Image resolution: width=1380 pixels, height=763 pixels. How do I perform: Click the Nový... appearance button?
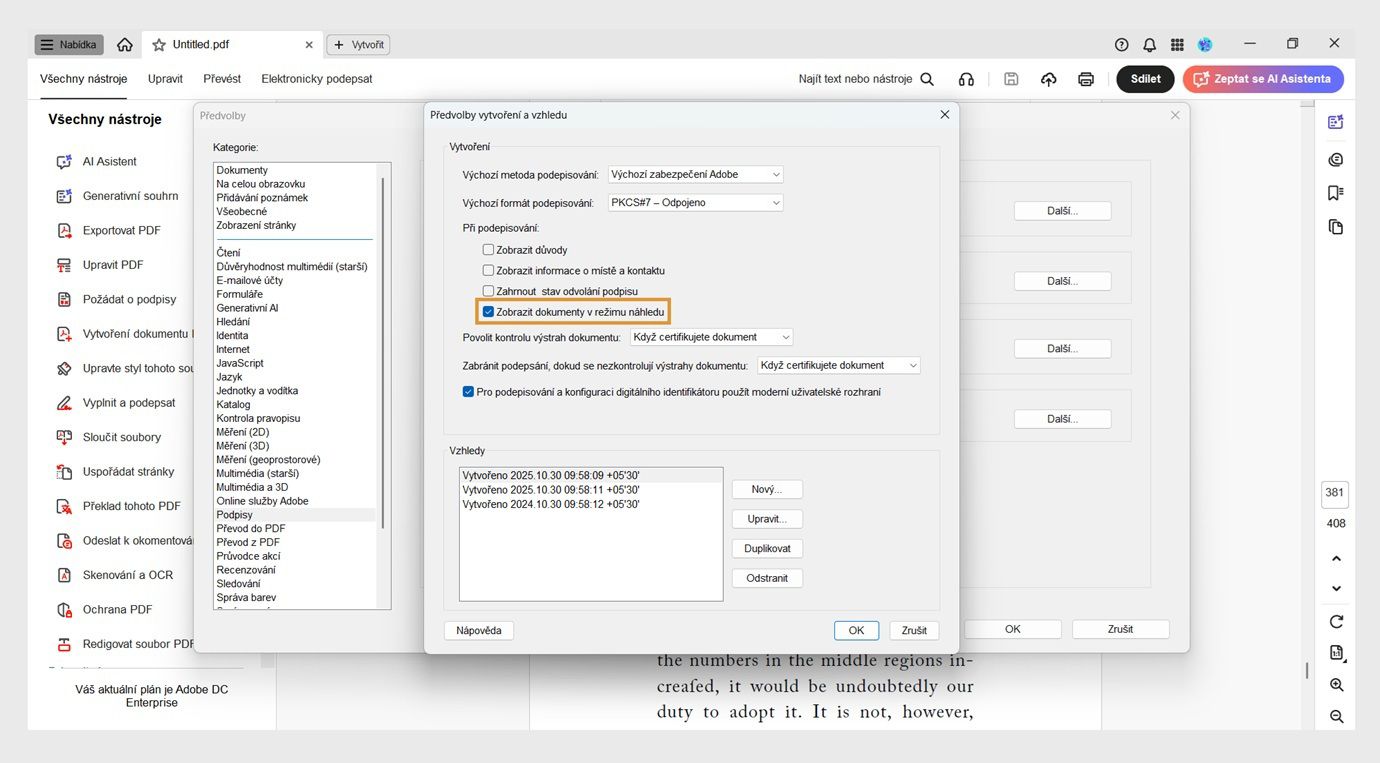[x=767, y=490]
